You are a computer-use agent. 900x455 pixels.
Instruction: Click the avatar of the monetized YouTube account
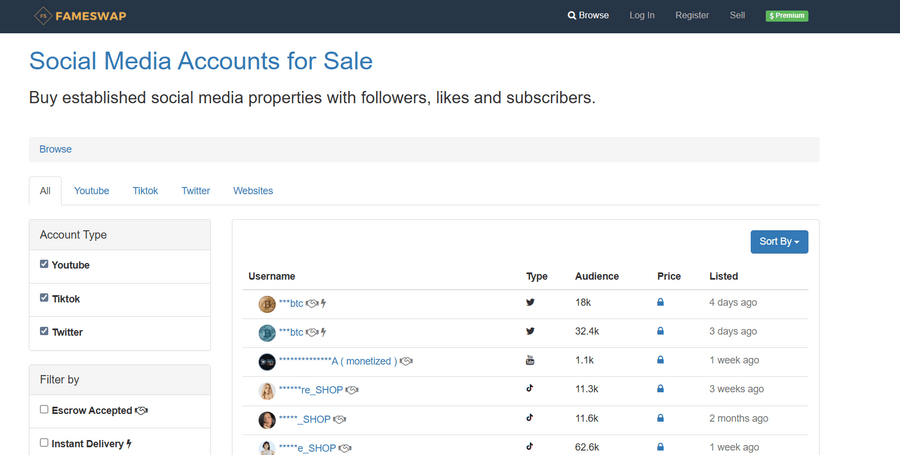pos(267,361)
